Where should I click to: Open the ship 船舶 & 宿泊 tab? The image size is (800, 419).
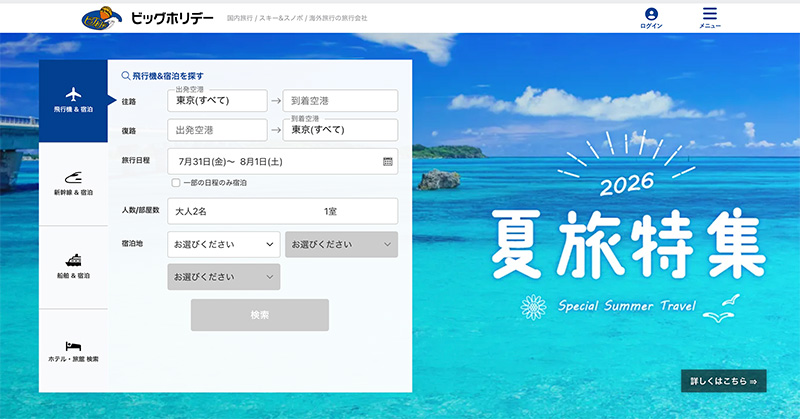pos(73,267)
